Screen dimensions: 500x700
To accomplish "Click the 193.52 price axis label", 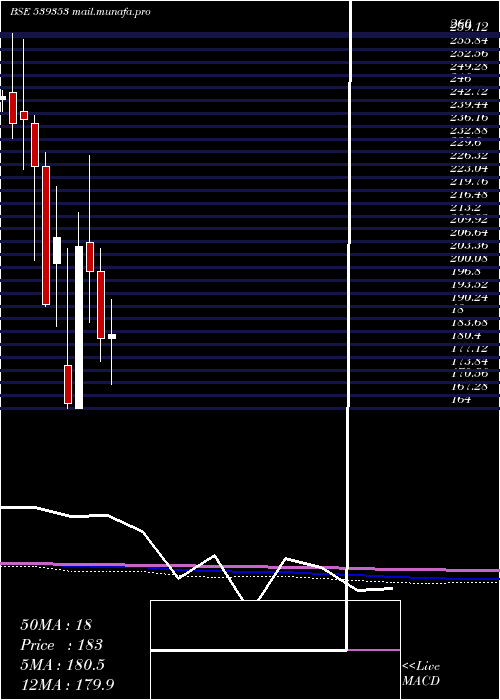I will tap(468, 284).
